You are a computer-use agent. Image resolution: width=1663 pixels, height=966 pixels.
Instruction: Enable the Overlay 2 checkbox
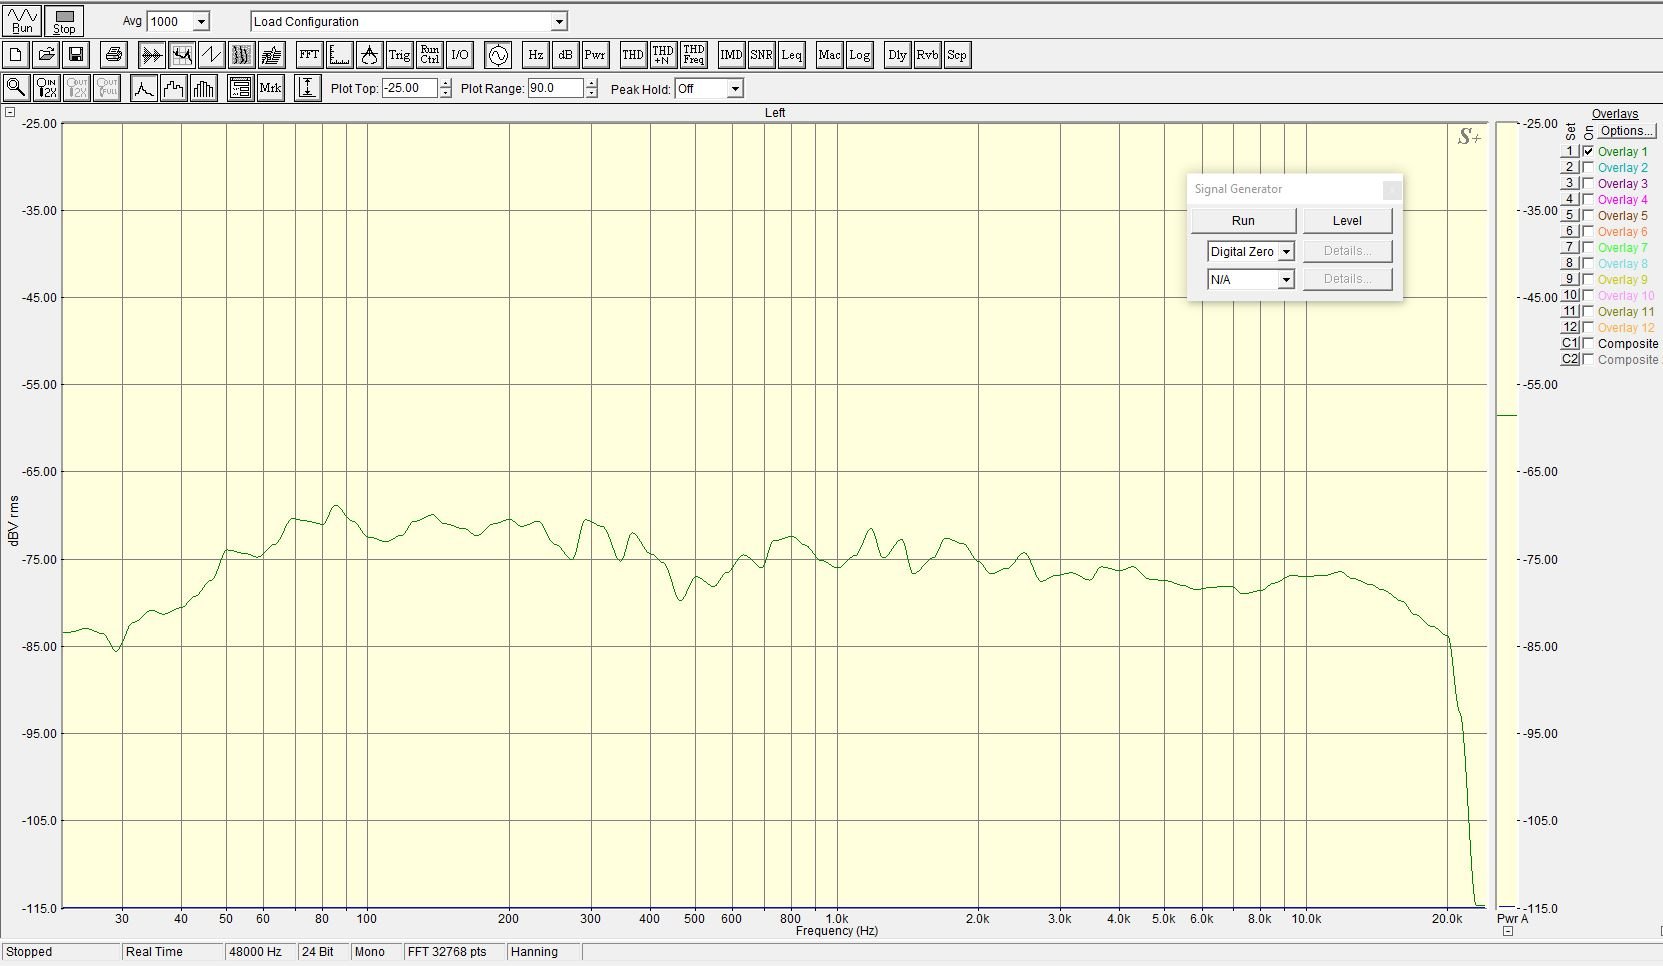[1588, 167]
